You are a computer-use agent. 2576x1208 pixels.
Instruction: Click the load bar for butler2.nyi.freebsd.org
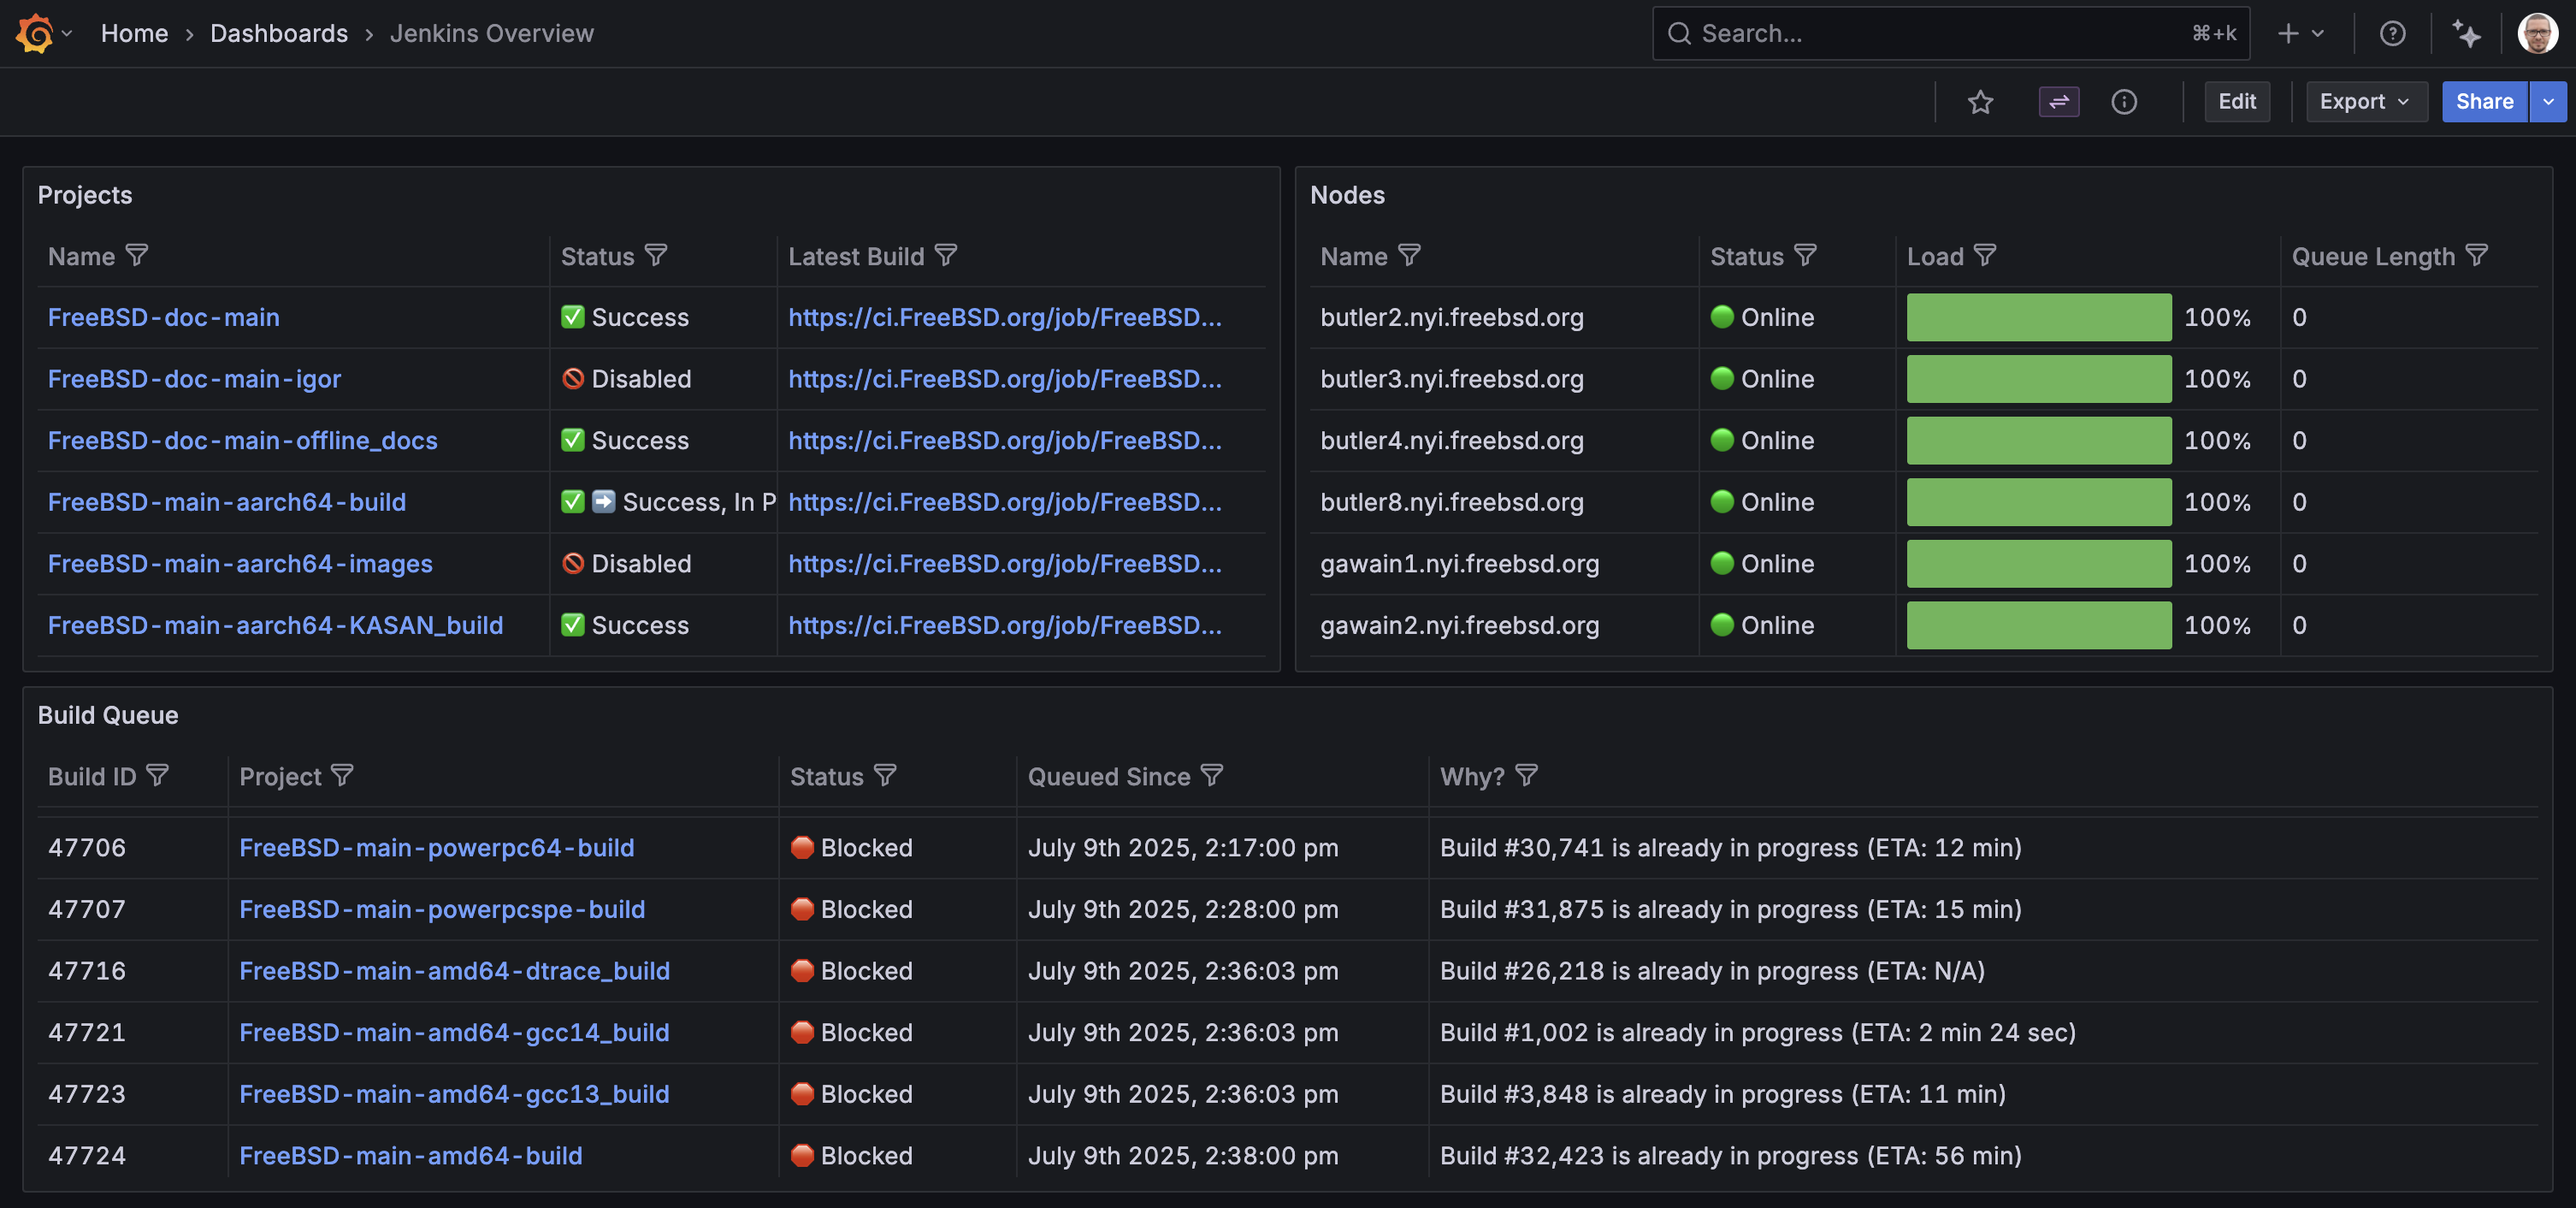click(2038, 317)
